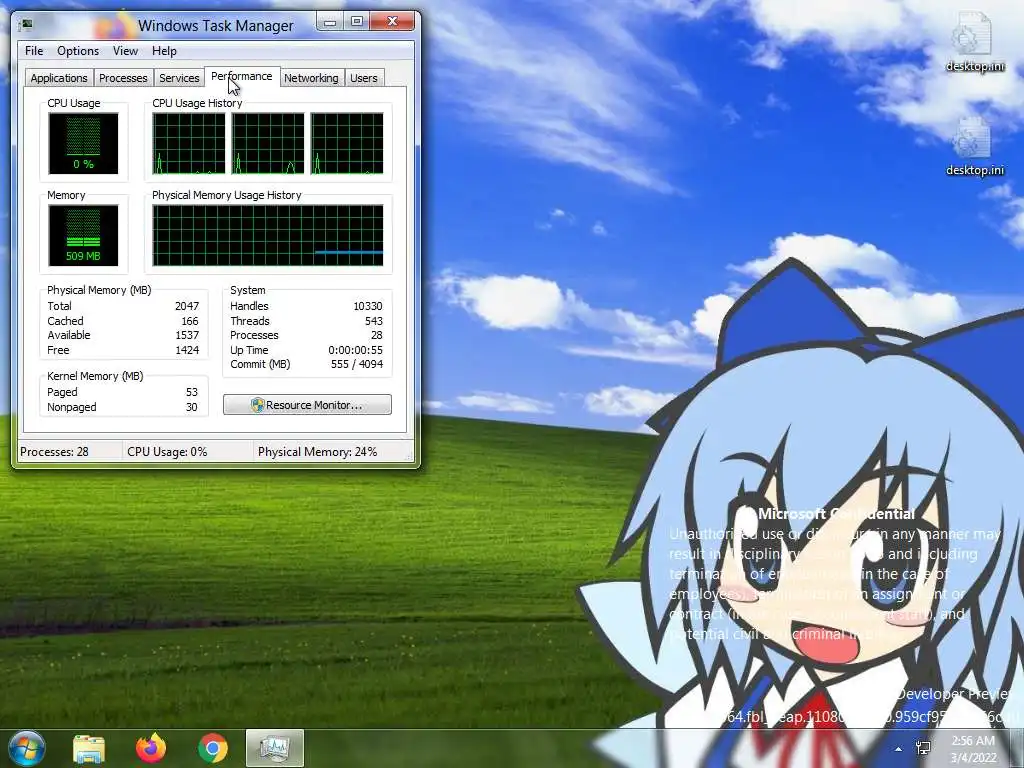Select the top desktop.ini desktop icon

974,42
